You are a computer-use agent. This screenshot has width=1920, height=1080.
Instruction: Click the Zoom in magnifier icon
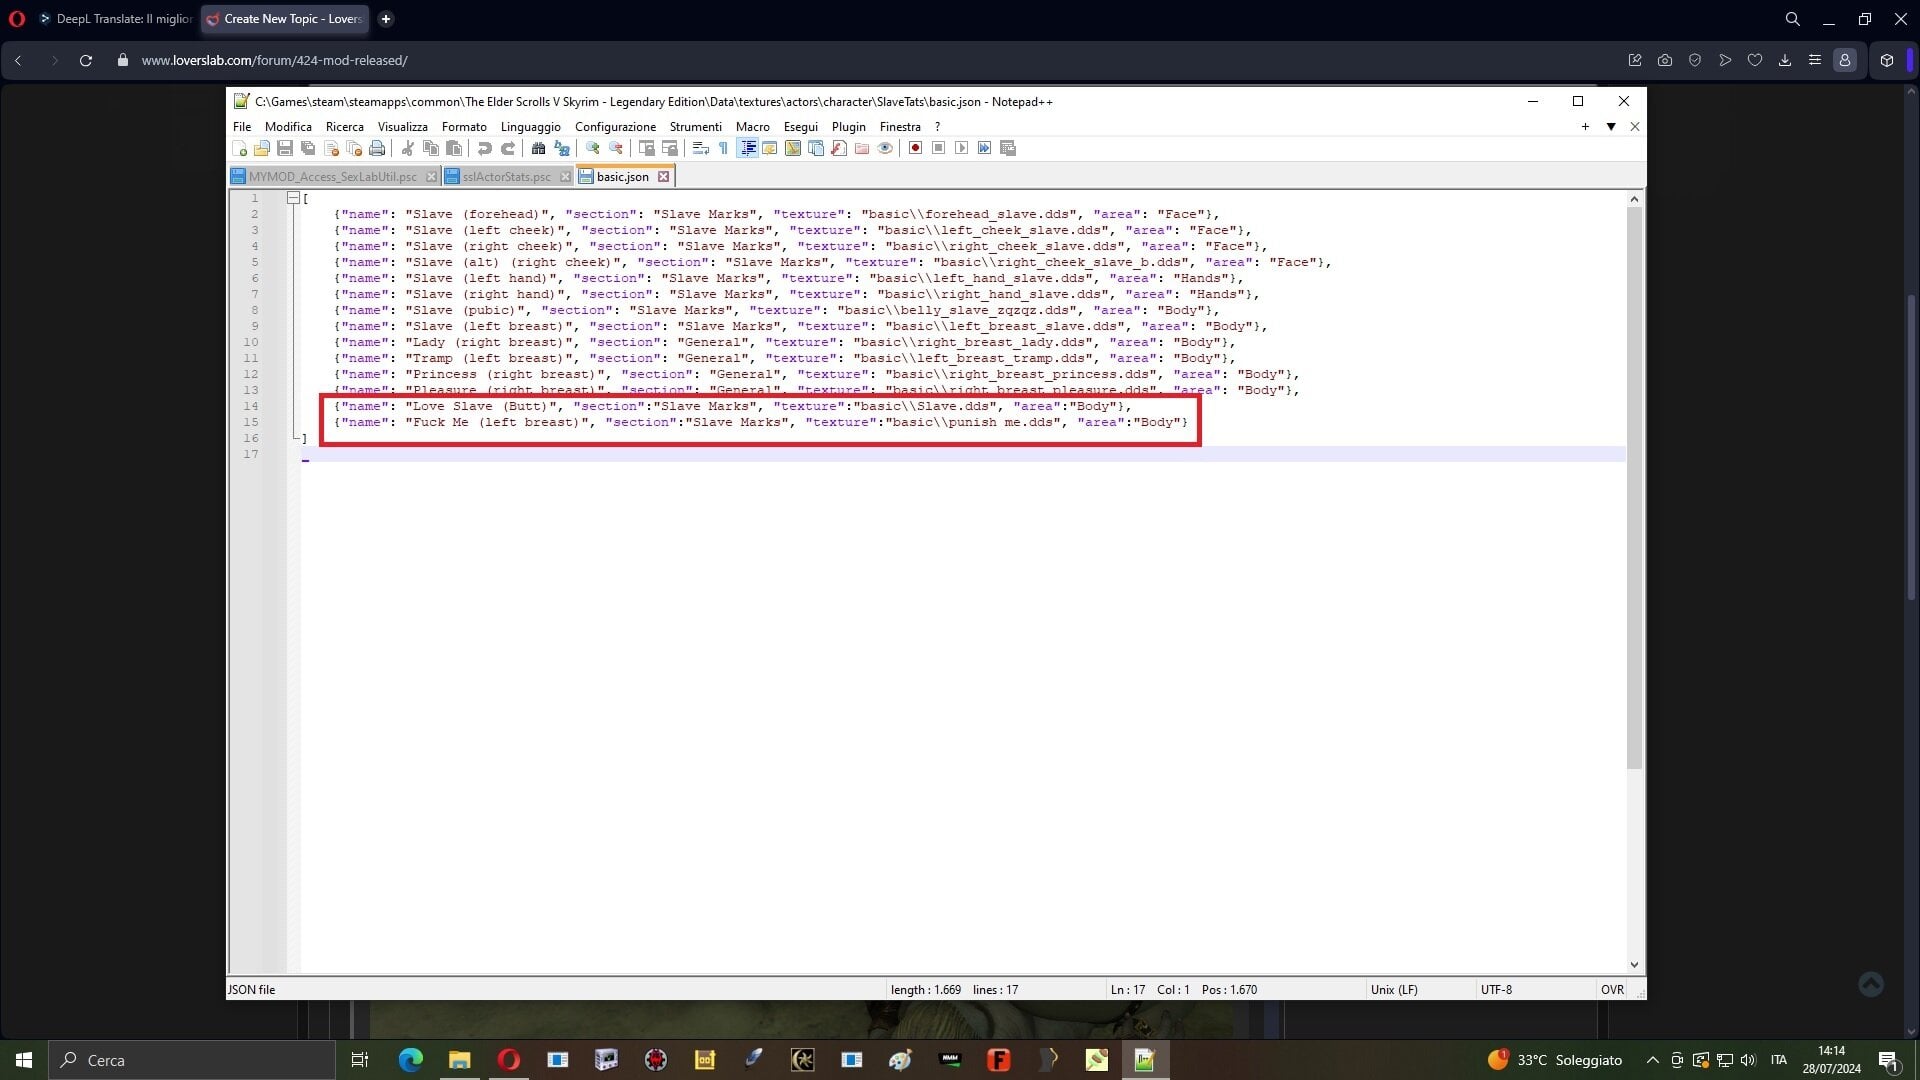[593, 148]
